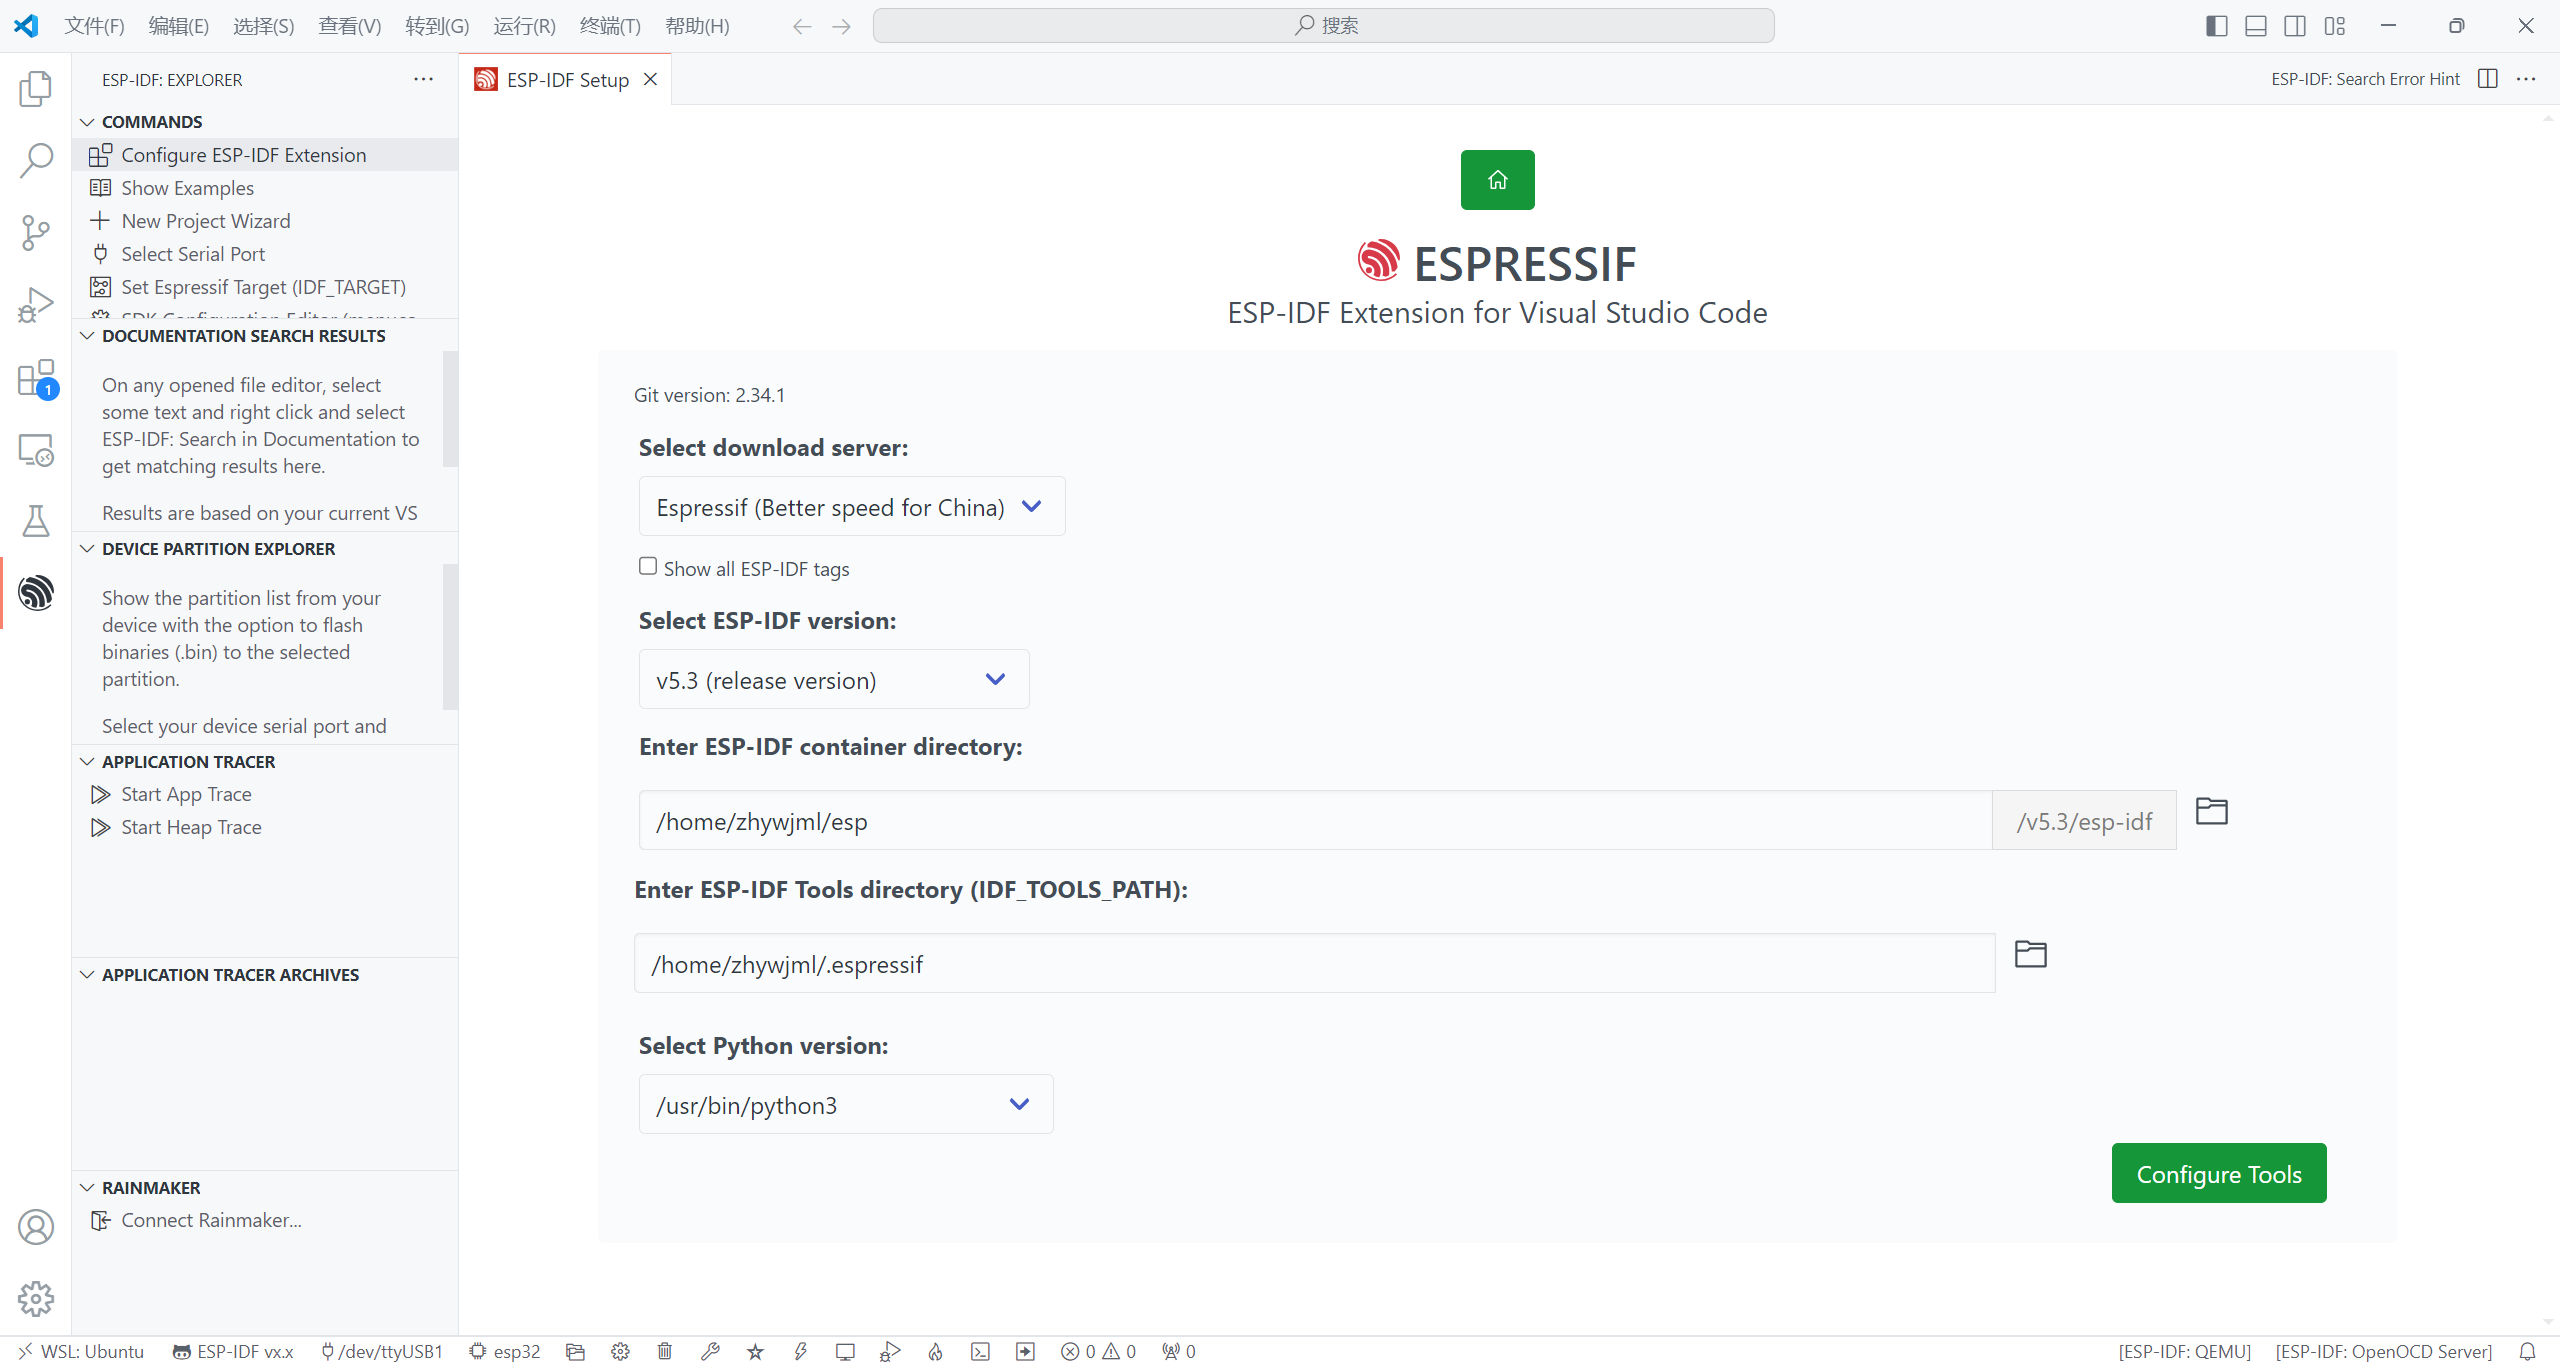2560x1368 pixels.
Task: Click the Configure Tools button
Action: [2218, 1174]
